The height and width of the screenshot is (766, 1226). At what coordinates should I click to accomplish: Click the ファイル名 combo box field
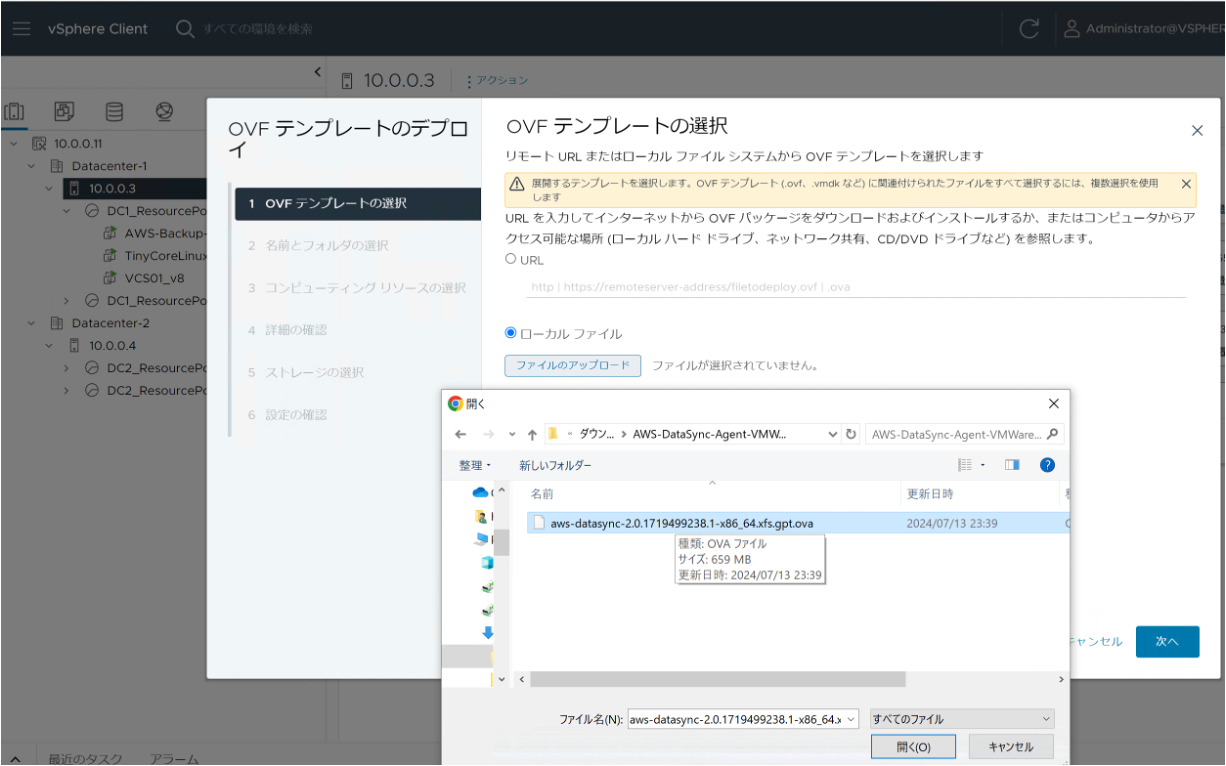(742, 719)
